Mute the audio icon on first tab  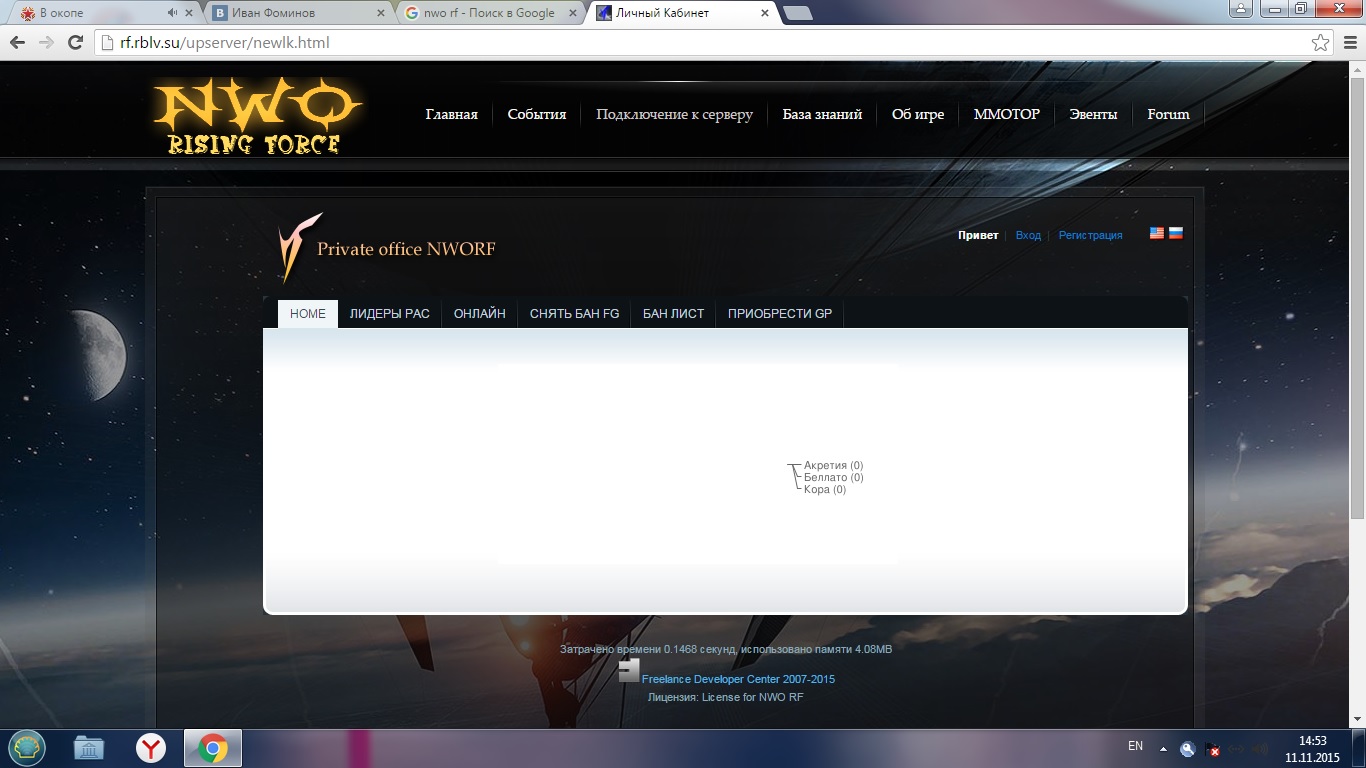click(172, 13)
